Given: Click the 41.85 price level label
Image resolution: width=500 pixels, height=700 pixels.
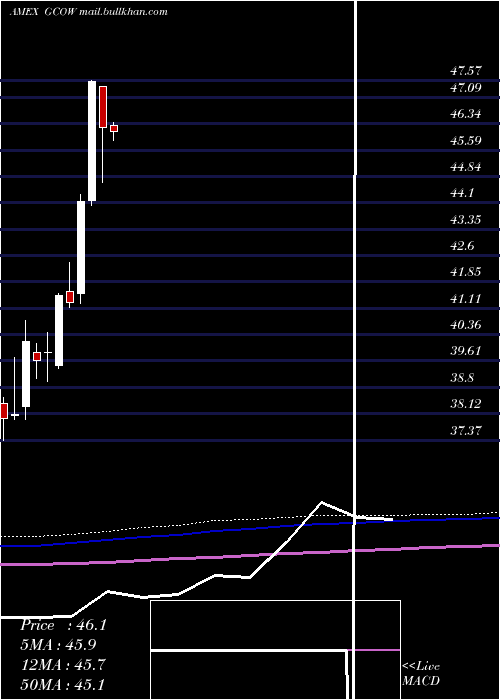Looking at the screenshot, I should pyautogui.click(x=466, y=272).
